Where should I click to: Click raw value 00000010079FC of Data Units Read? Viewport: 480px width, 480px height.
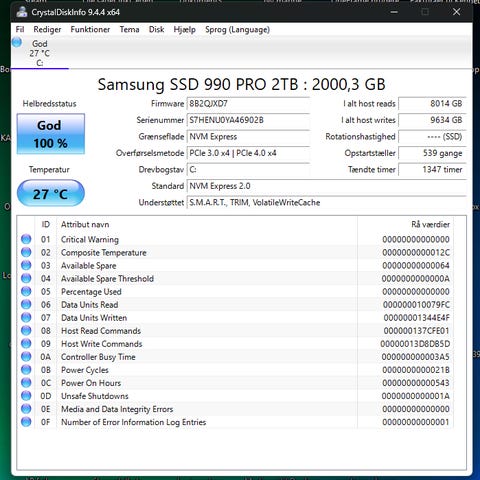point(416,305)
